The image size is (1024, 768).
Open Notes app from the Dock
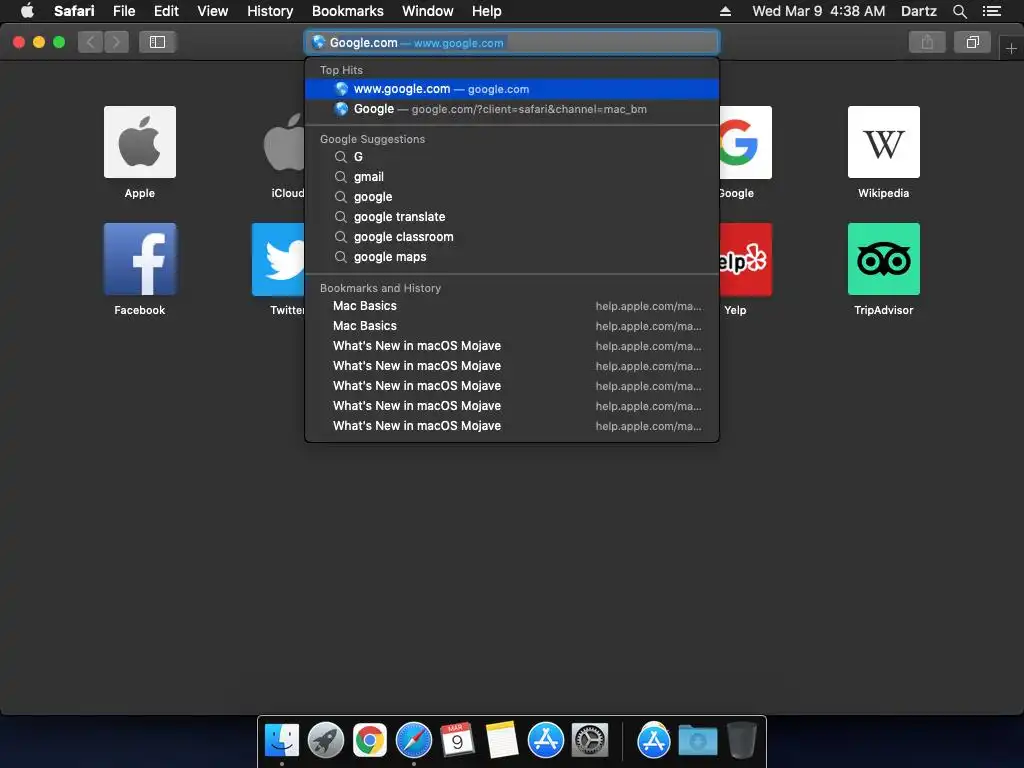(502, 741)
